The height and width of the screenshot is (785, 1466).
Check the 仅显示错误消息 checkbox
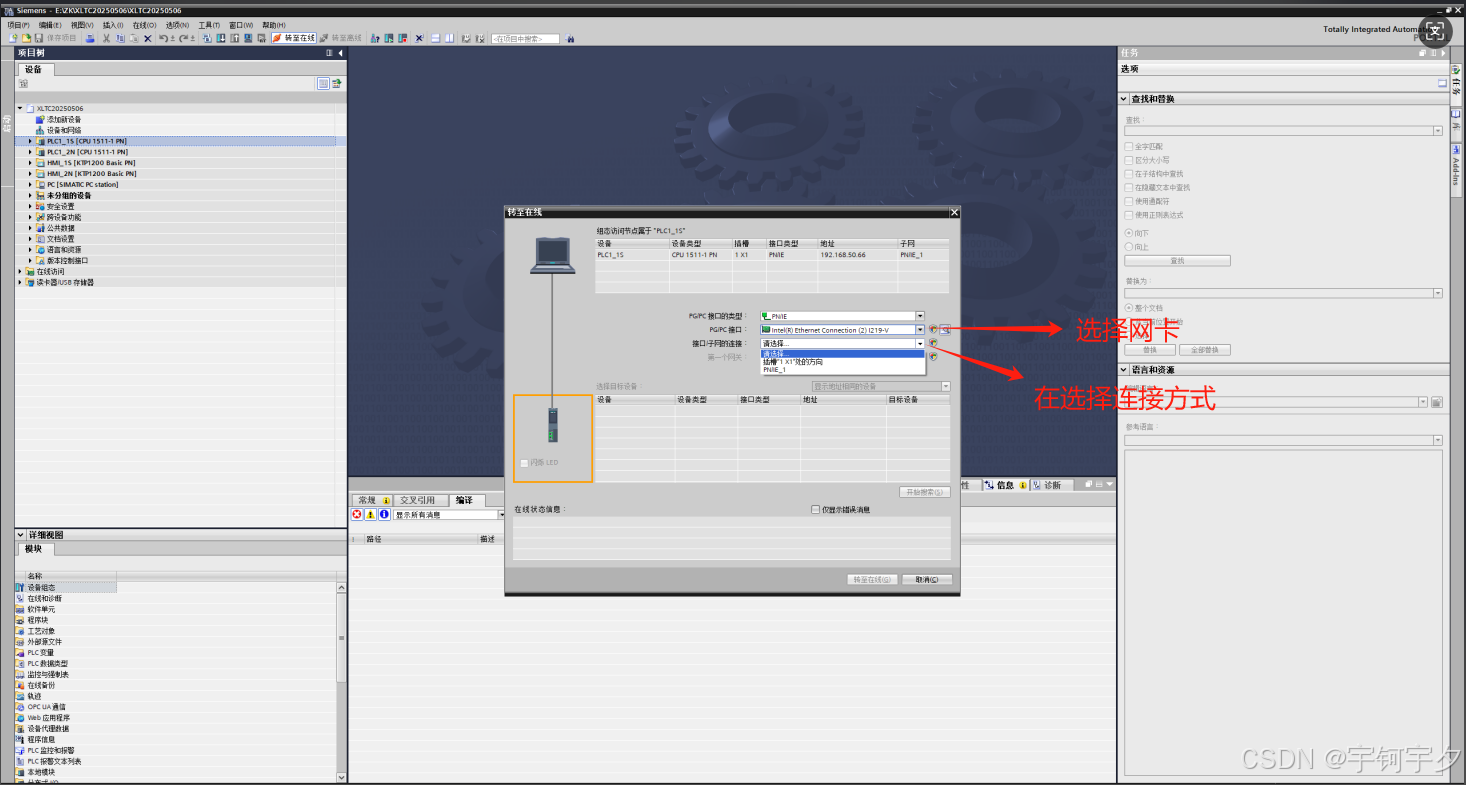pyautogui.click(x=816, y=509)
